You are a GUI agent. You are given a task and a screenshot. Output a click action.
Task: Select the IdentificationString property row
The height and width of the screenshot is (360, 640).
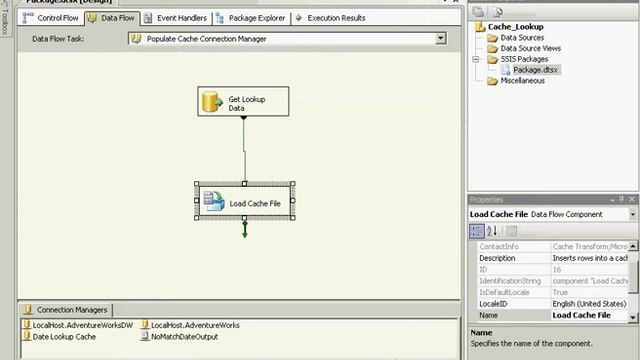[x=553, y=281]
